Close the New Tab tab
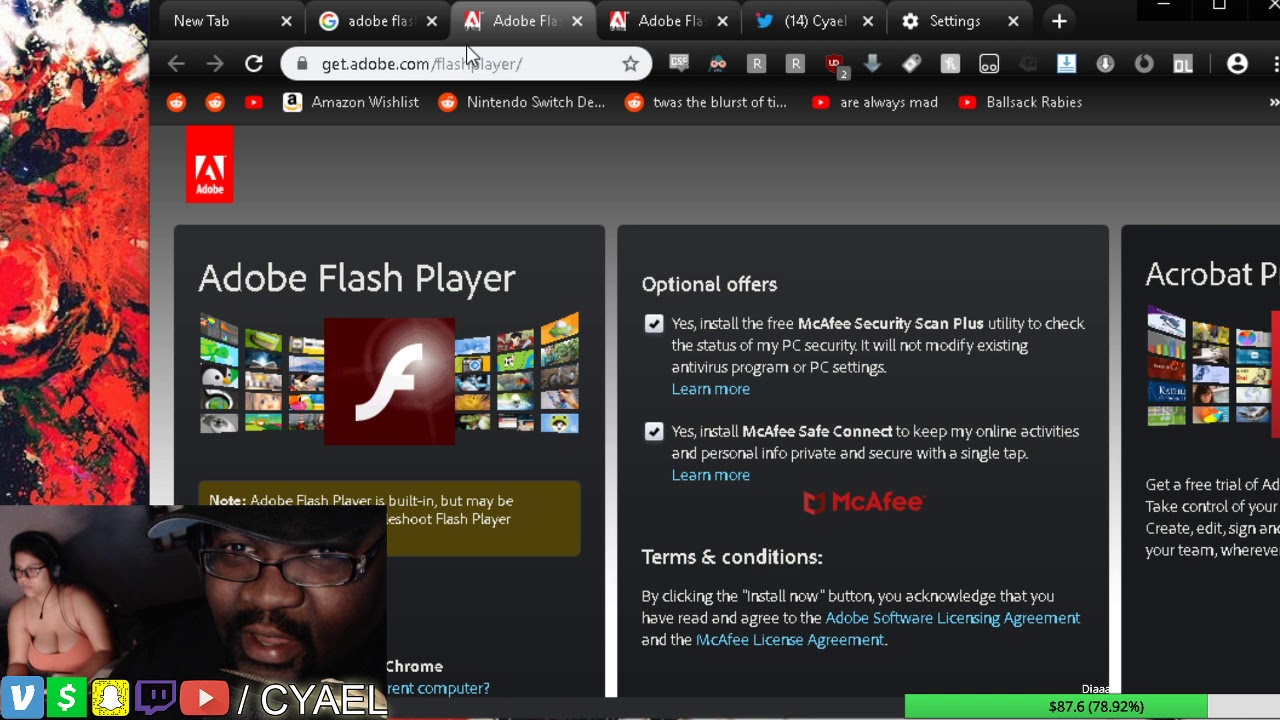1280x720 pixels. (x=286, y=21)
